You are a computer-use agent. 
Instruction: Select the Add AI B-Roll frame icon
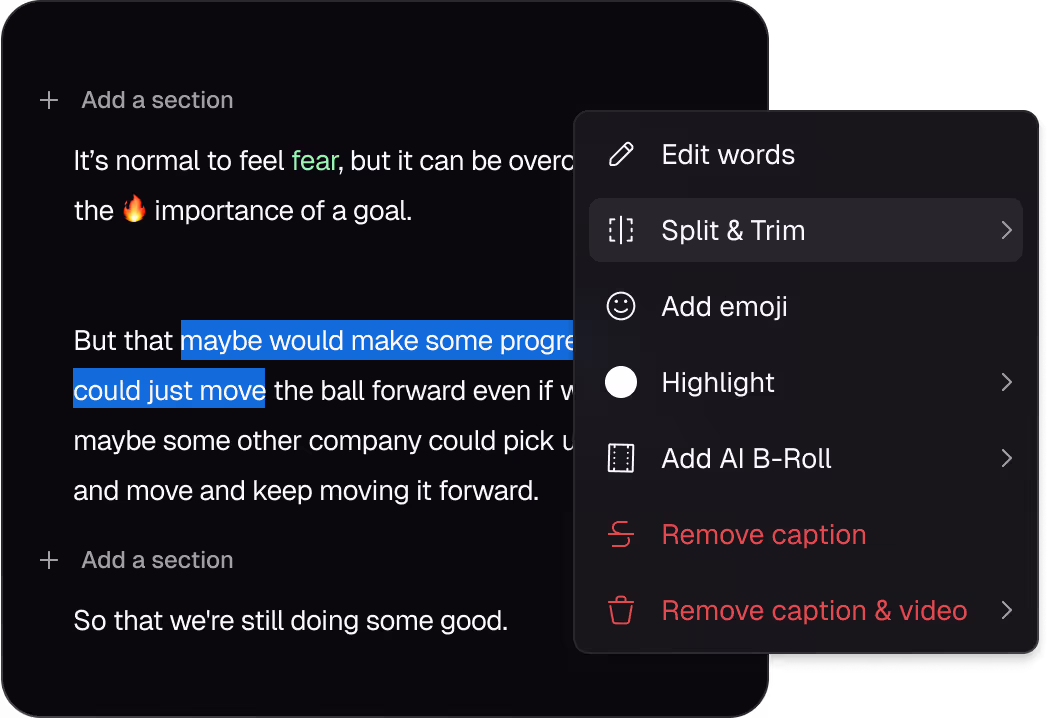[621, 458]
